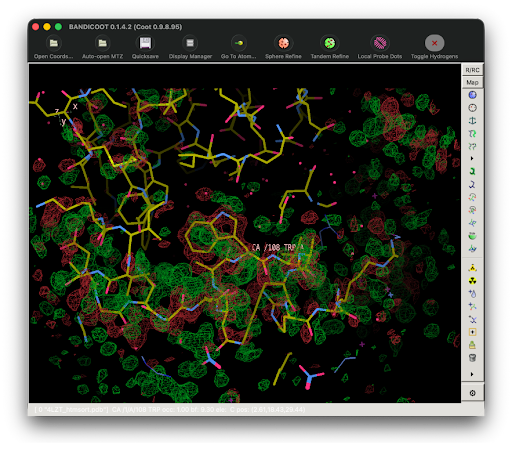Show Local Probe Dots
Screen dimensions: 512x452
tap(380, 47)
